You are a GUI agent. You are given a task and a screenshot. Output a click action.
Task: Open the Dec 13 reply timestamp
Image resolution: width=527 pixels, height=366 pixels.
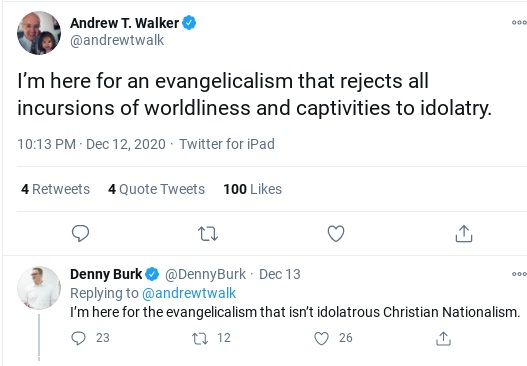[x=280, y=274]
